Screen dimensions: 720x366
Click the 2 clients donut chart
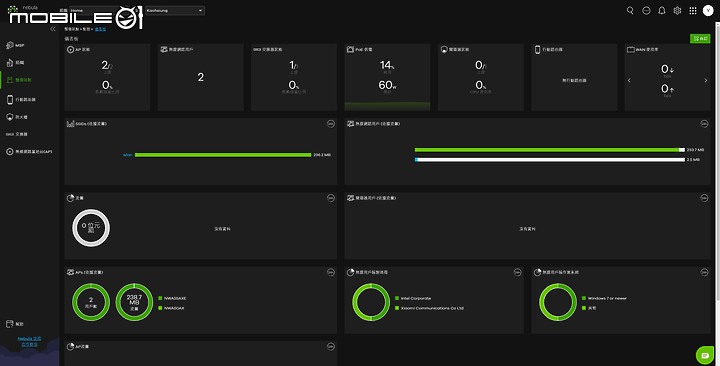[91, 302]
